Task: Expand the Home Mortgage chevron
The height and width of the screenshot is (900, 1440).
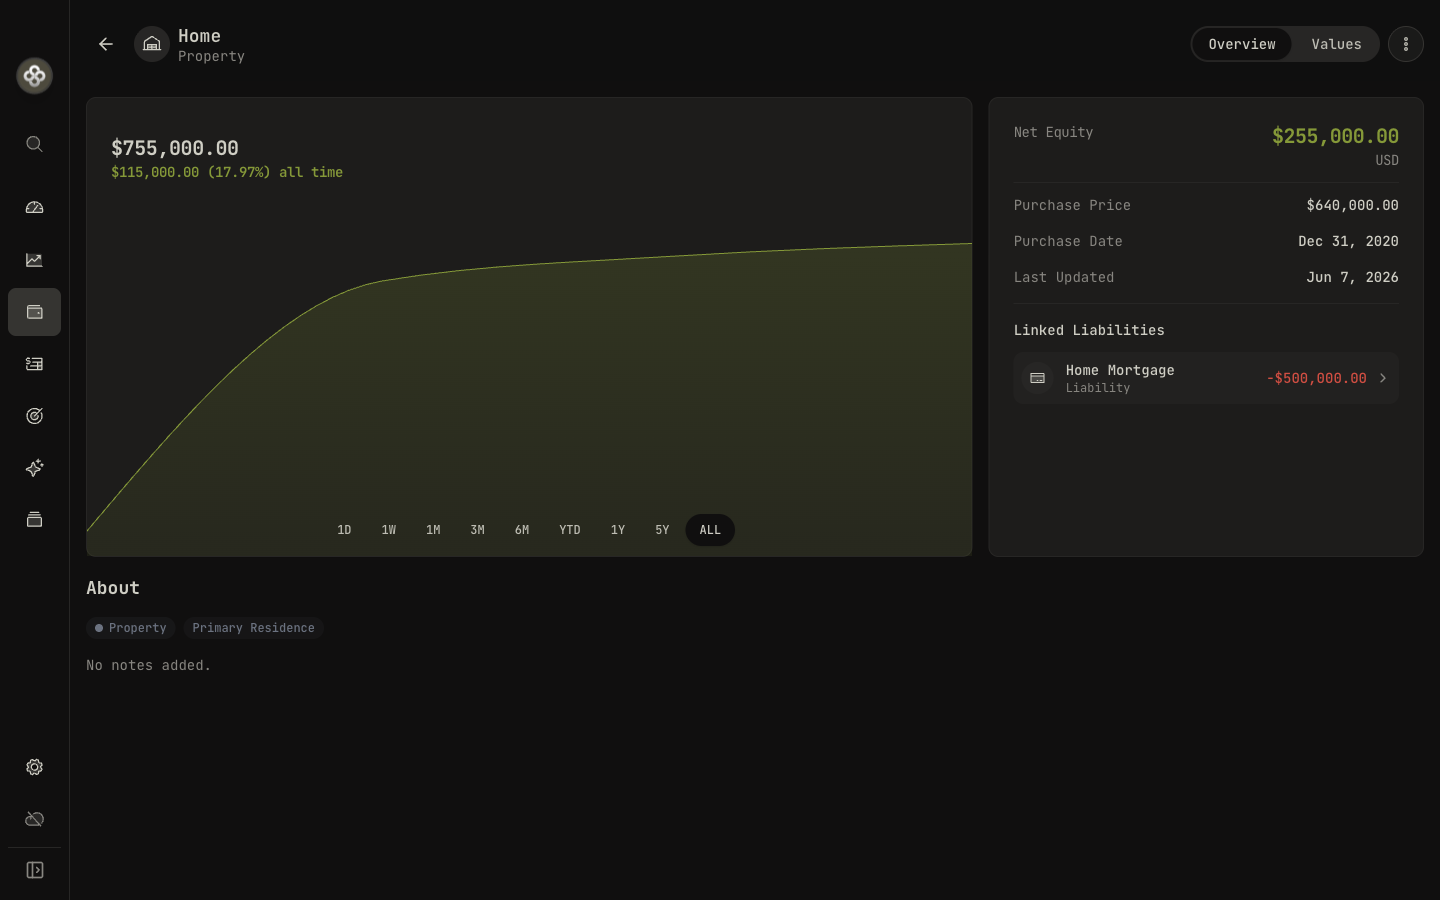Action: point(1383,378)
